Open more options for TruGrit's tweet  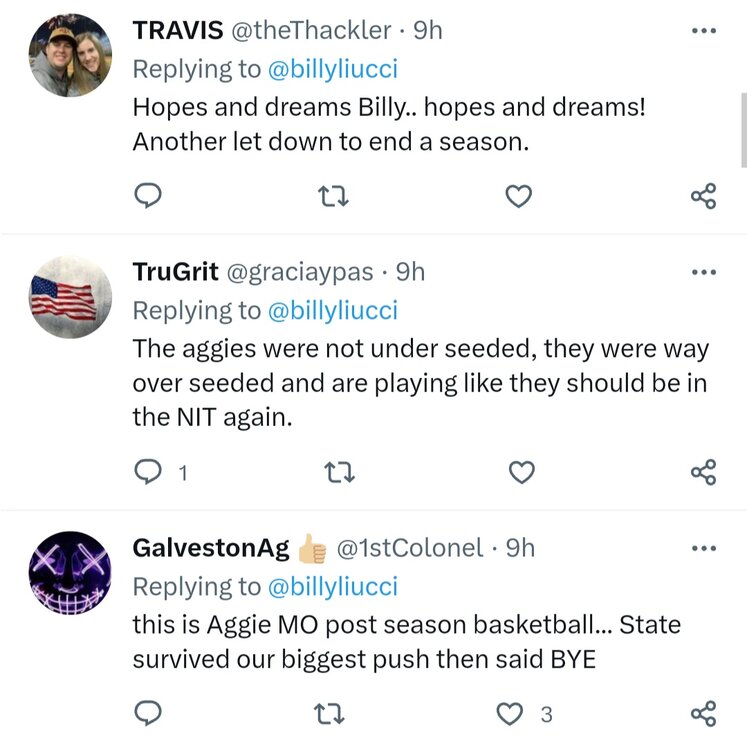click(704, 272)
